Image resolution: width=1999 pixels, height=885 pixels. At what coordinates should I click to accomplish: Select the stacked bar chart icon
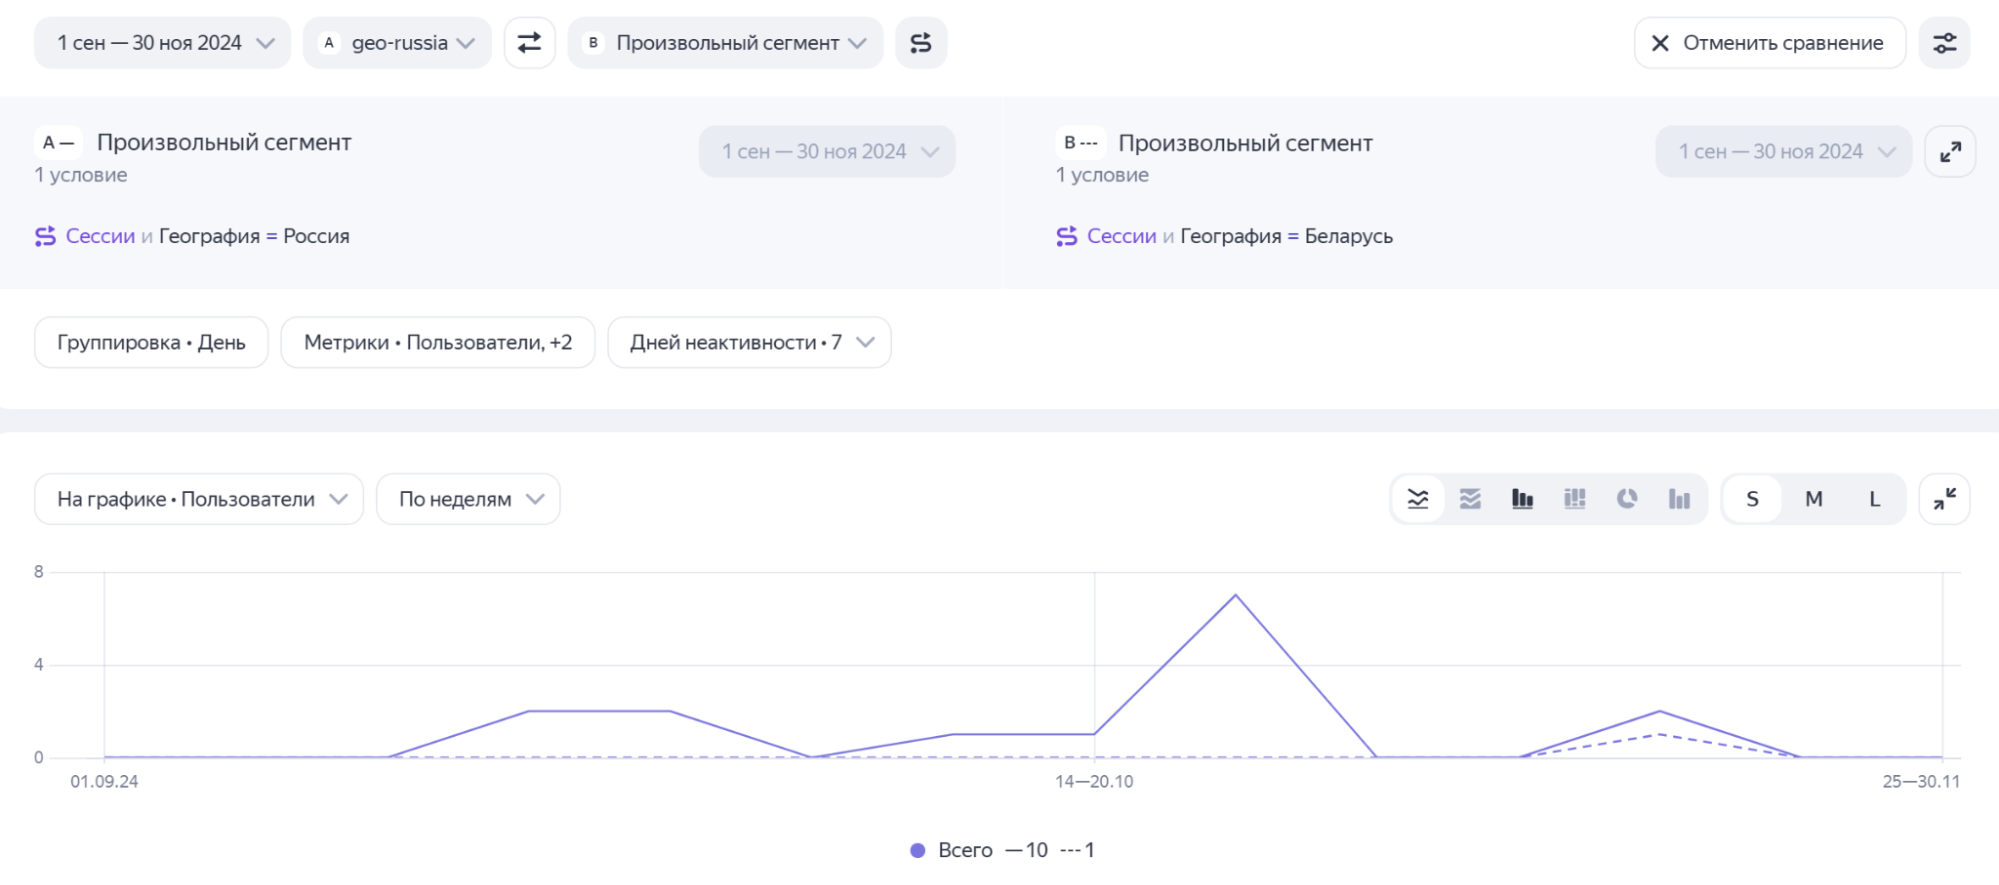[x=1574, y=499]
